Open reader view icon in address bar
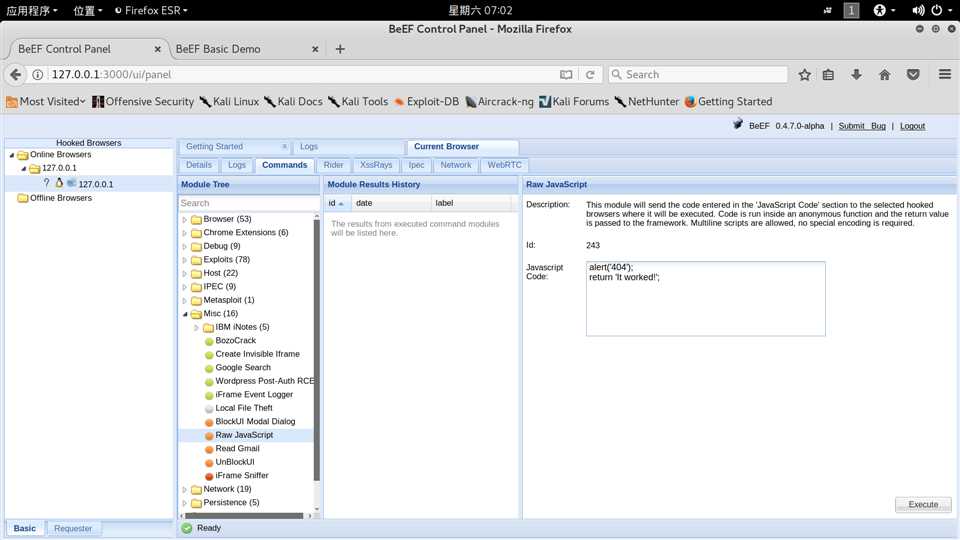960x540 pixels. tap(566, 75)
